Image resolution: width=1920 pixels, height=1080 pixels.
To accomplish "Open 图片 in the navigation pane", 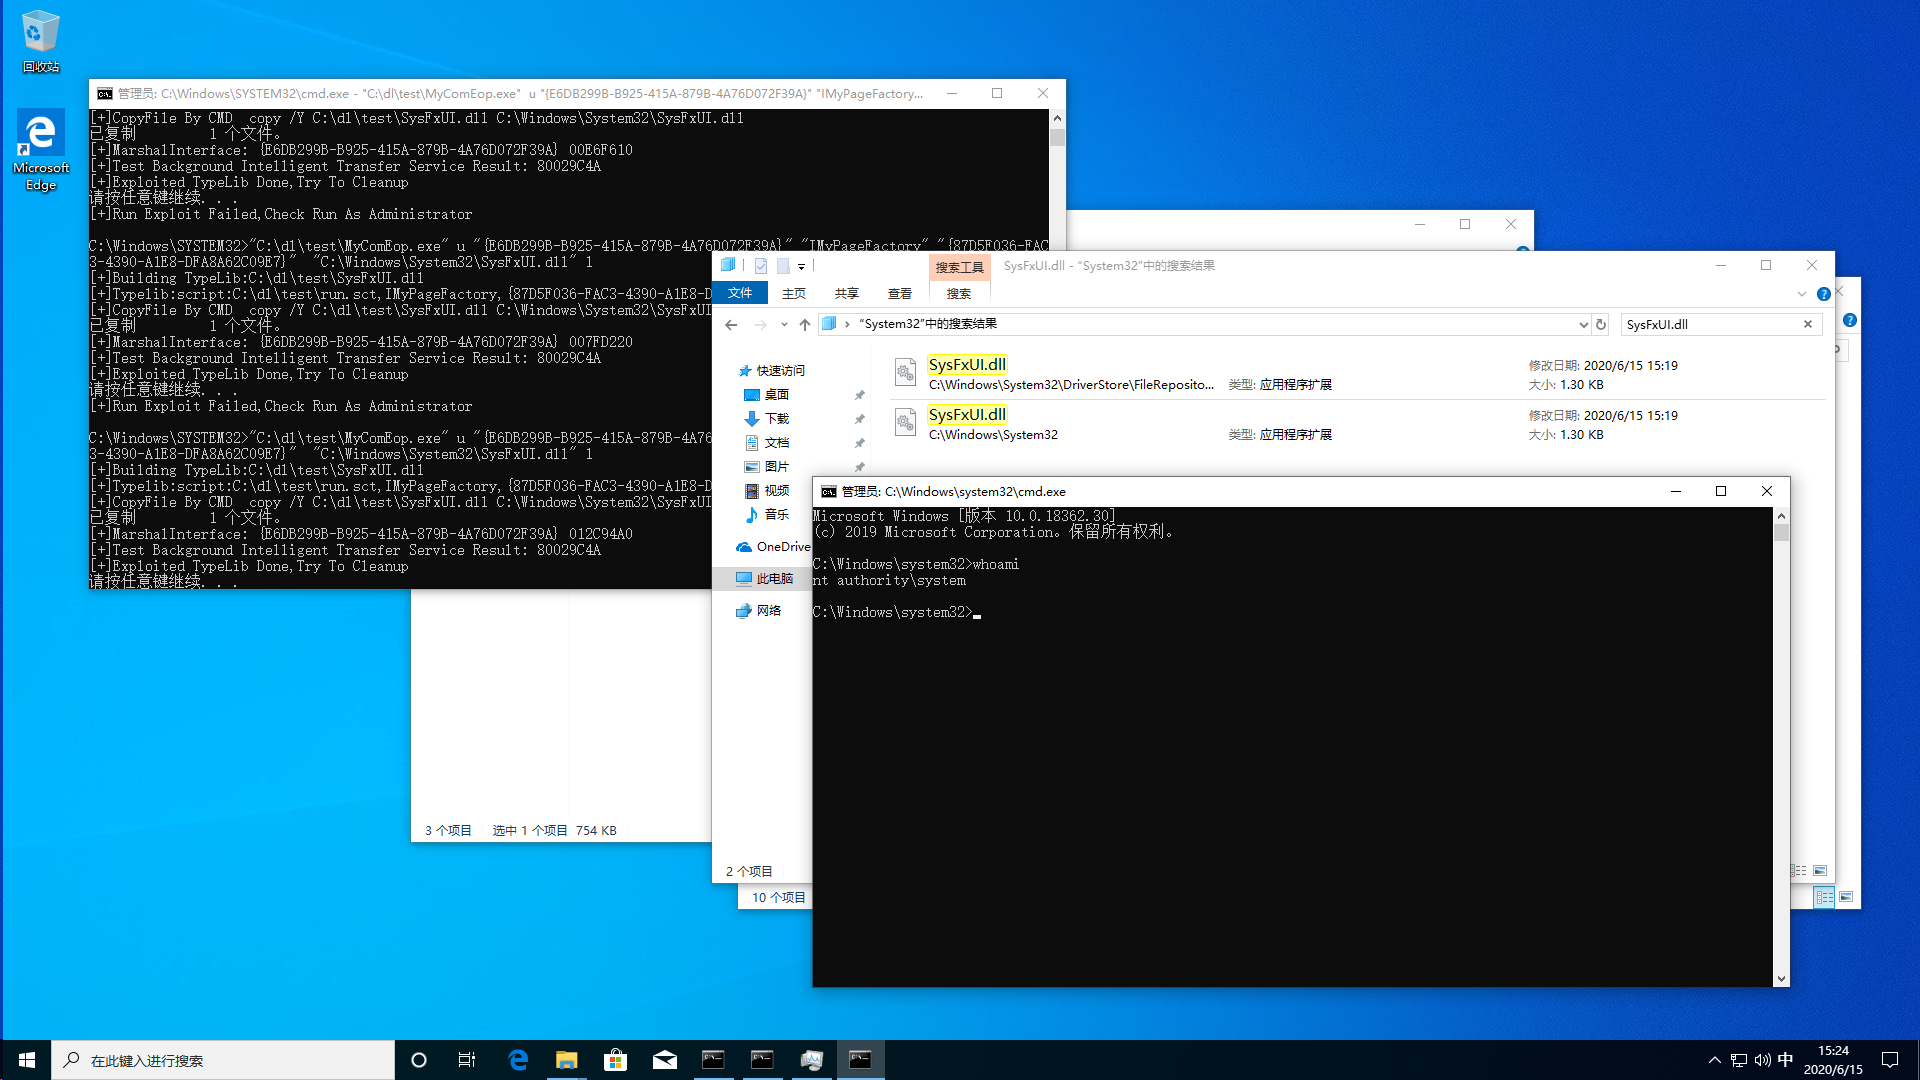I will coord(777,466).
